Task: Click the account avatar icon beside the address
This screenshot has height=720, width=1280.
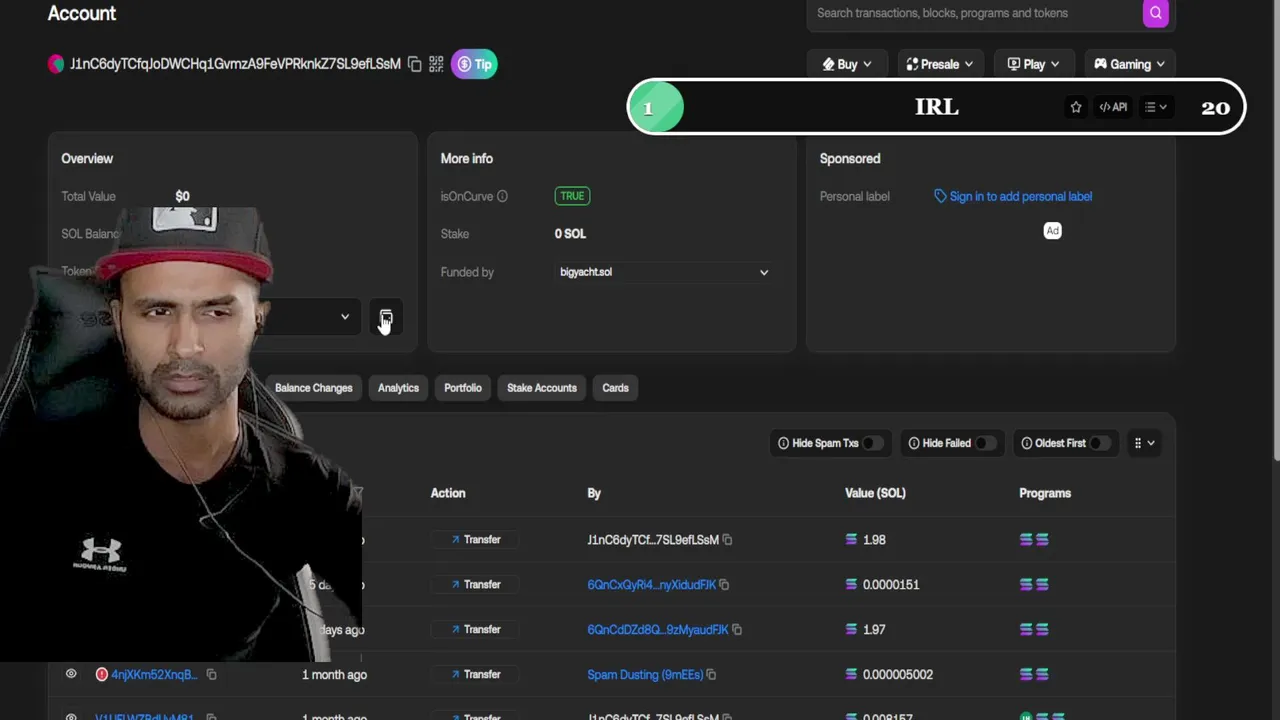Action: click(56, 64)
